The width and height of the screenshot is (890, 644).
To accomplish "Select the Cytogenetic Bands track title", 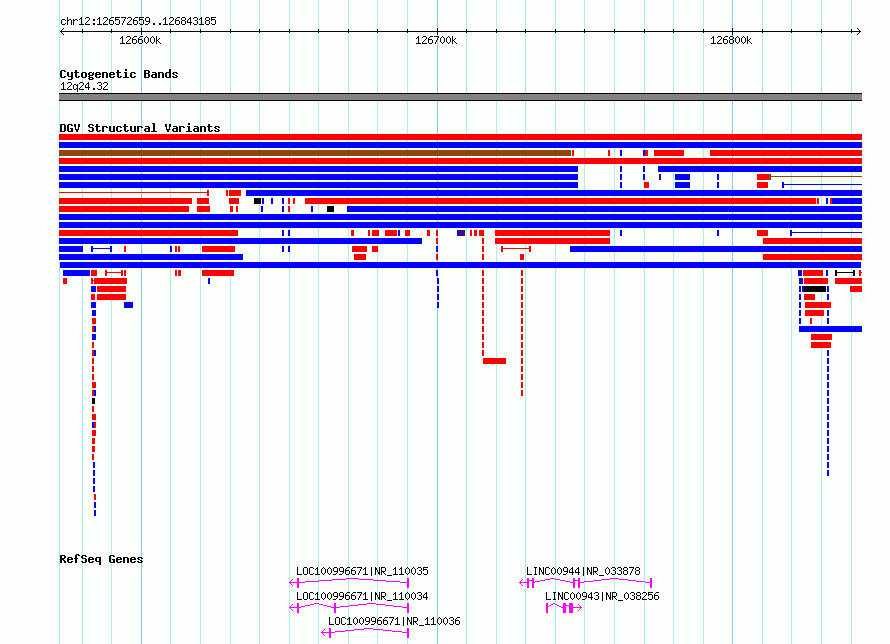I will tap(119, 74).
